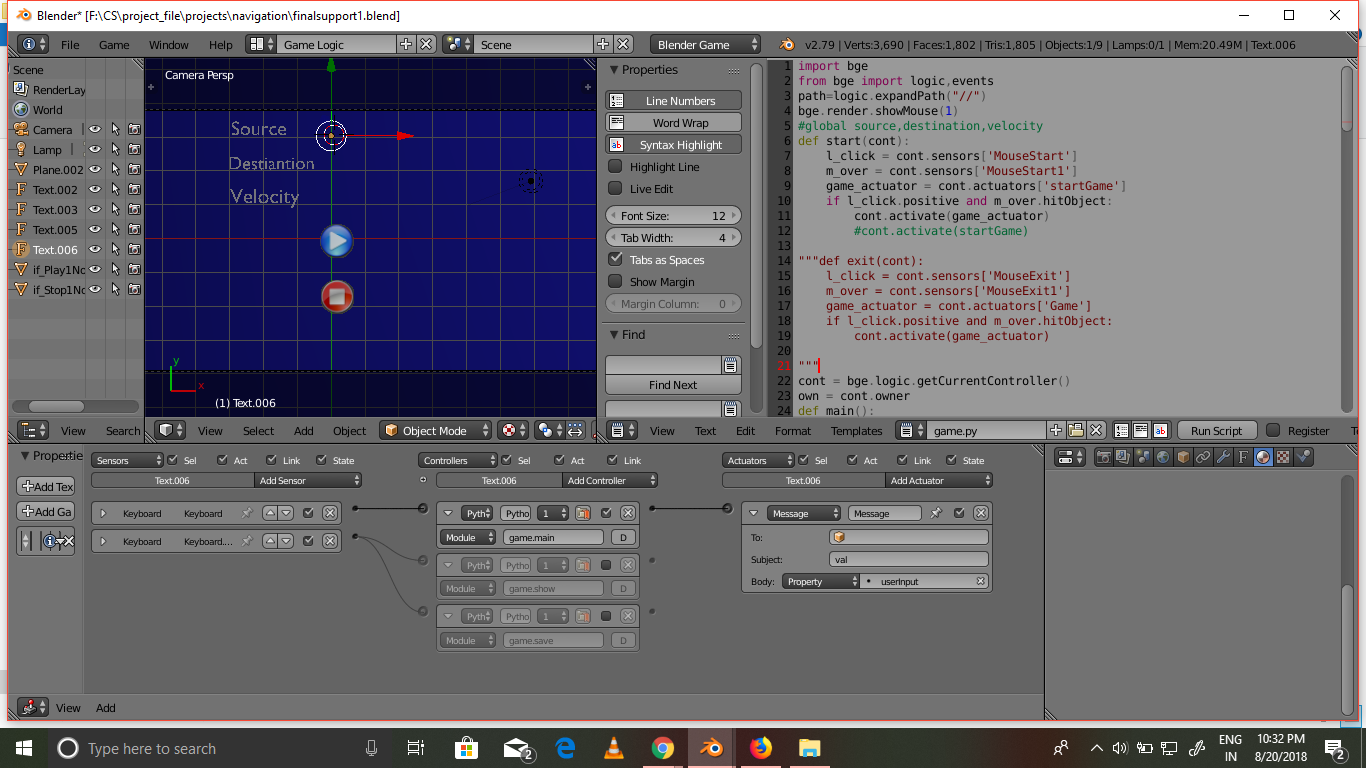
Task: Enable Highlight Line checkbox
Action: [x=616, y=167]
